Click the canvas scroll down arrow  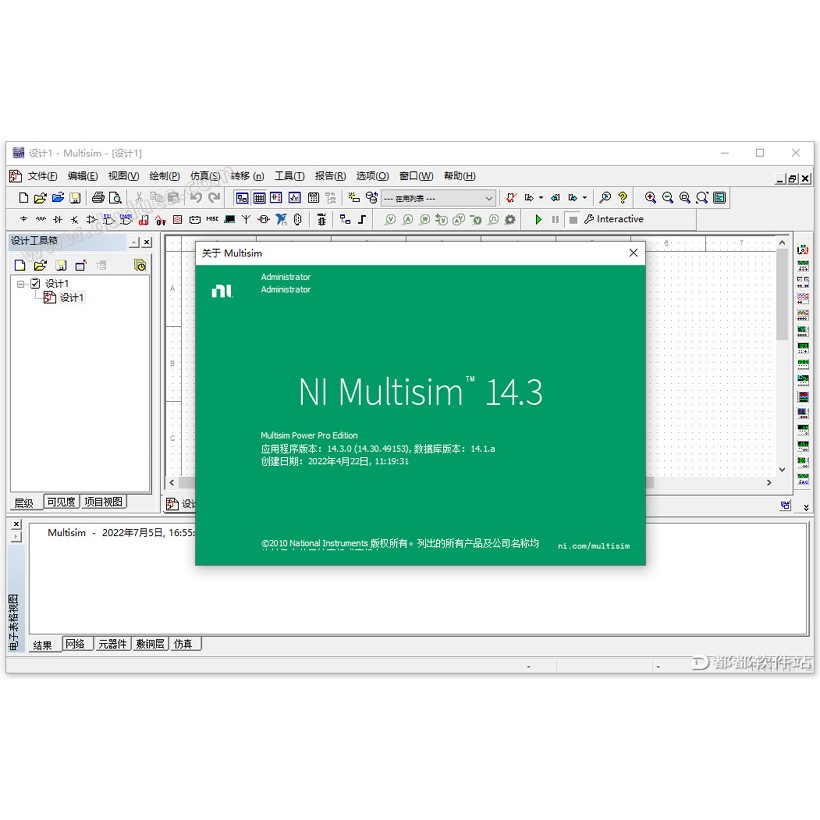pos(782,469)
